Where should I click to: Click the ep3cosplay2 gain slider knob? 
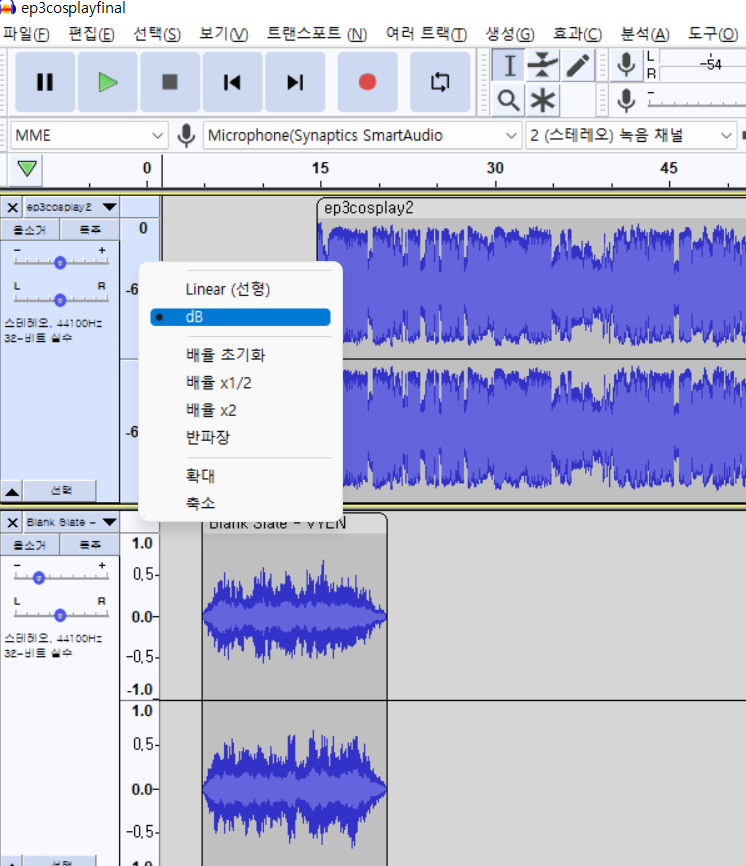[x=60, y=262]
